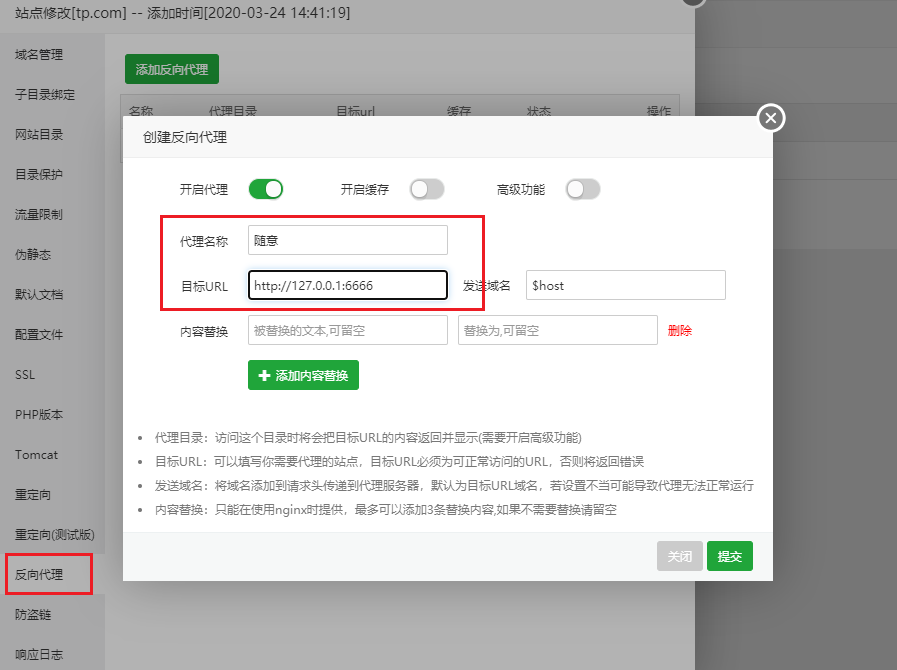Click the 关闭 button
The height and width of the screenshot is (670, 897).
click(x=680, y=556)
